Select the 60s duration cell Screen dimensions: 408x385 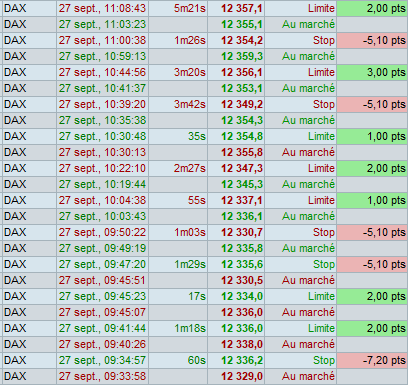click(x=178, y=360)
